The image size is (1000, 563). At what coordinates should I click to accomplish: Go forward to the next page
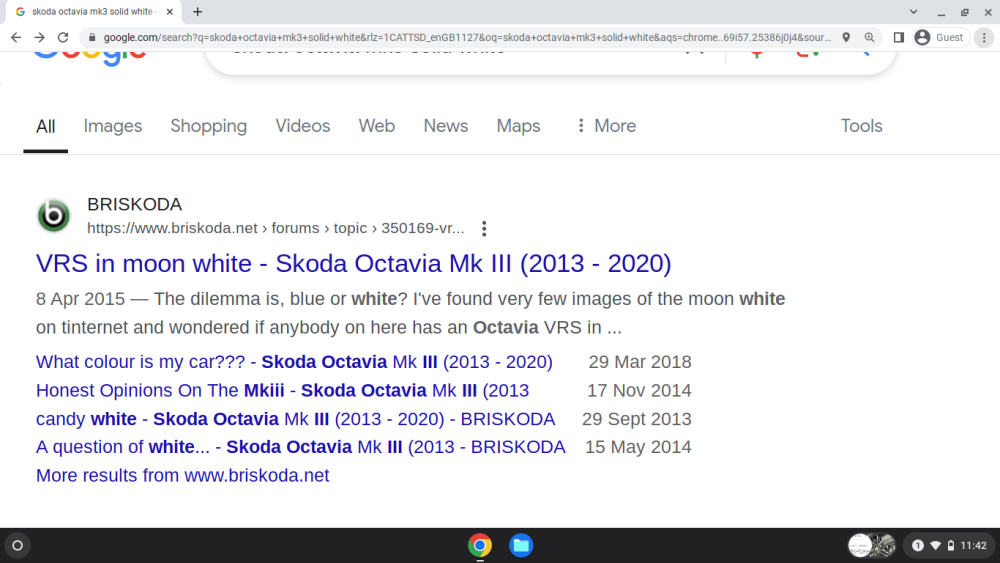40,38
